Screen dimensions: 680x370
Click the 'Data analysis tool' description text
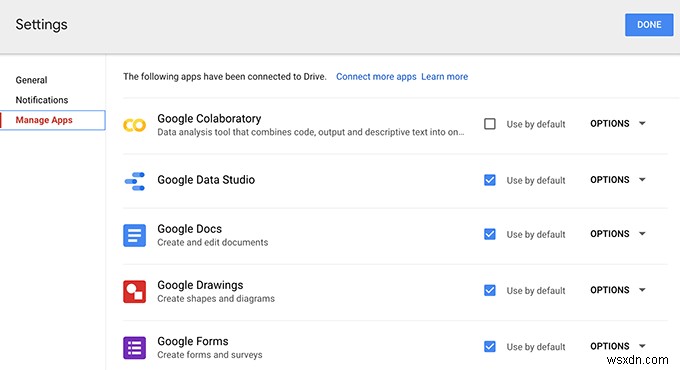311,132
